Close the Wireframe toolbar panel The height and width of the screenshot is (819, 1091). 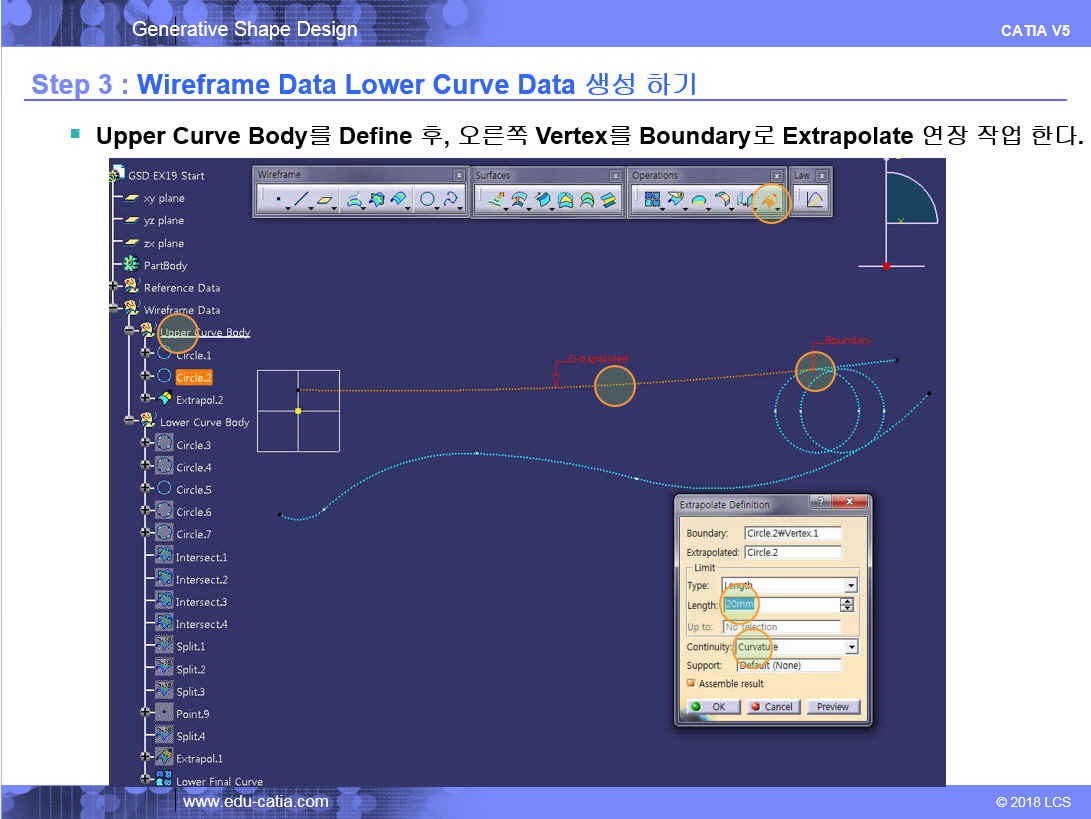(x=461, y=176)
